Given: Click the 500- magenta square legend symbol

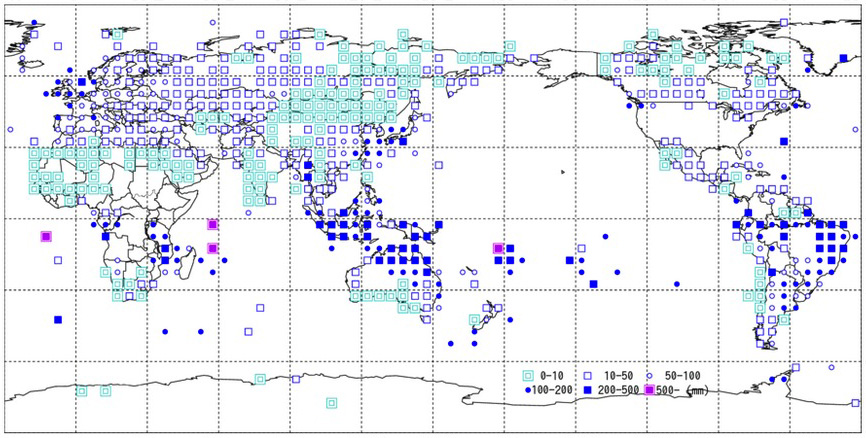Looking at the screenshot, I should tap(649, 389).
